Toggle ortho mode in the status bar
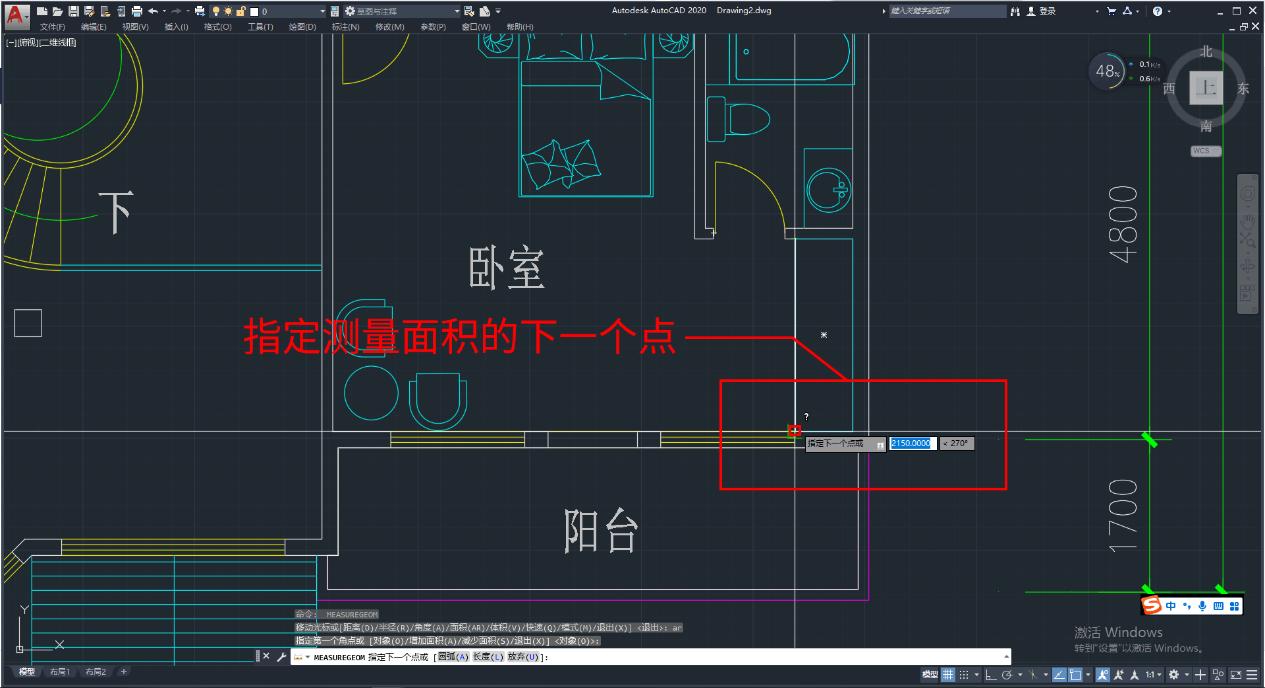The width and height of the screenshot is (1265, 688). click(x=991, y=672)
